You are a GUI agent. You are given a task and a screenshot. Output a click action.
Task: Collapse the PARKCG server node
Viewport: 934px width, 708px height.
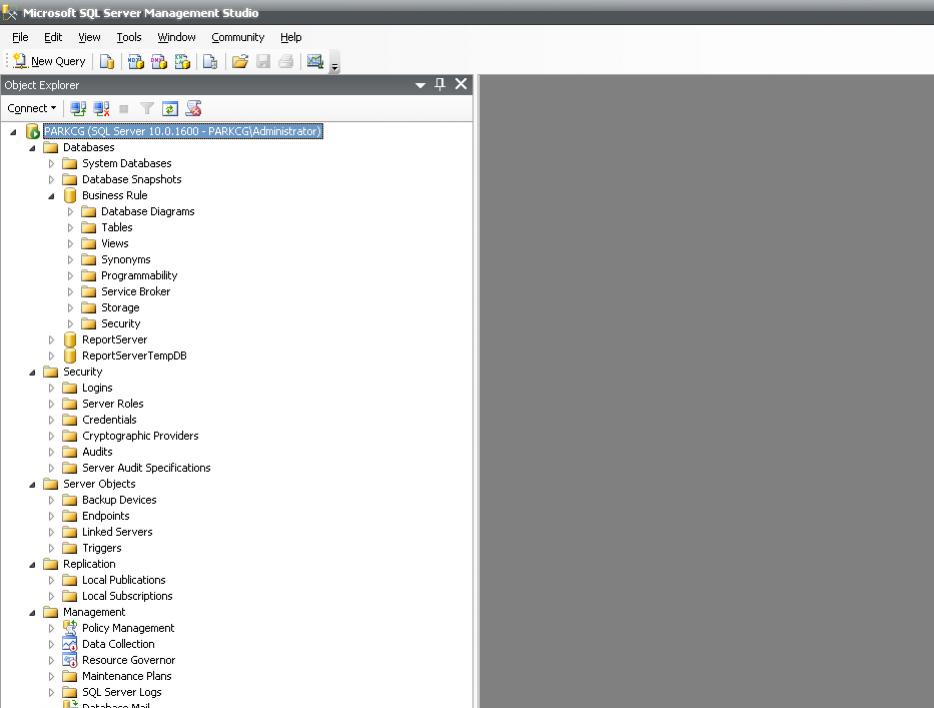tap(13, 132)
